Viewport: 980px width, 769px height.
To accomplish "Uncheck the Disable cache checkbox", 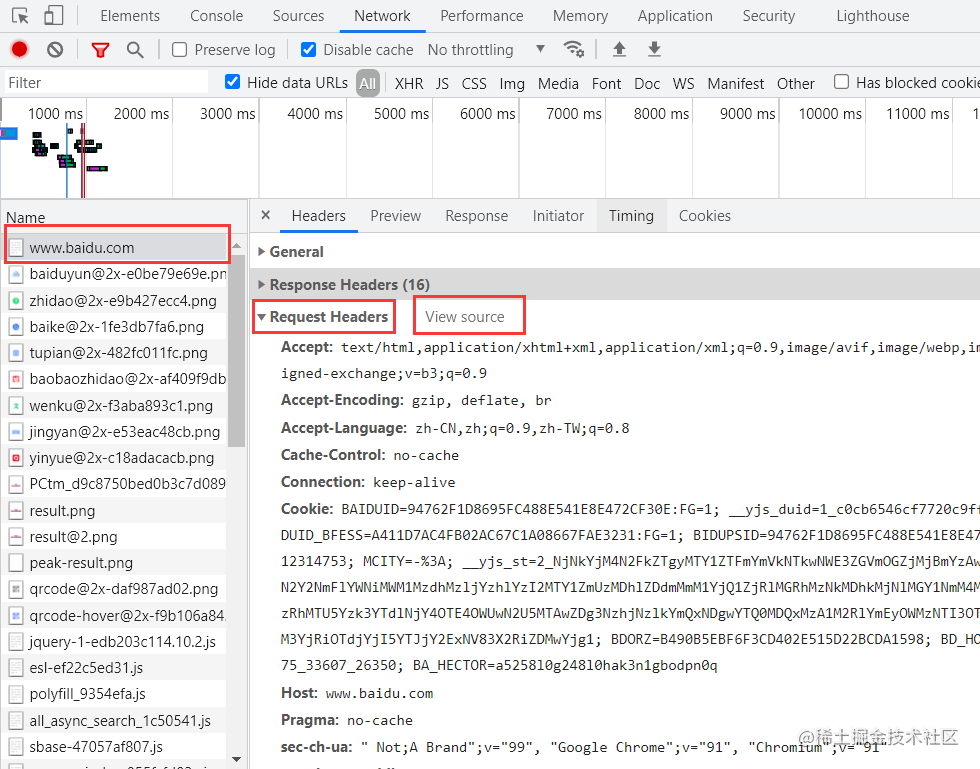I will (x=308, y=49).
